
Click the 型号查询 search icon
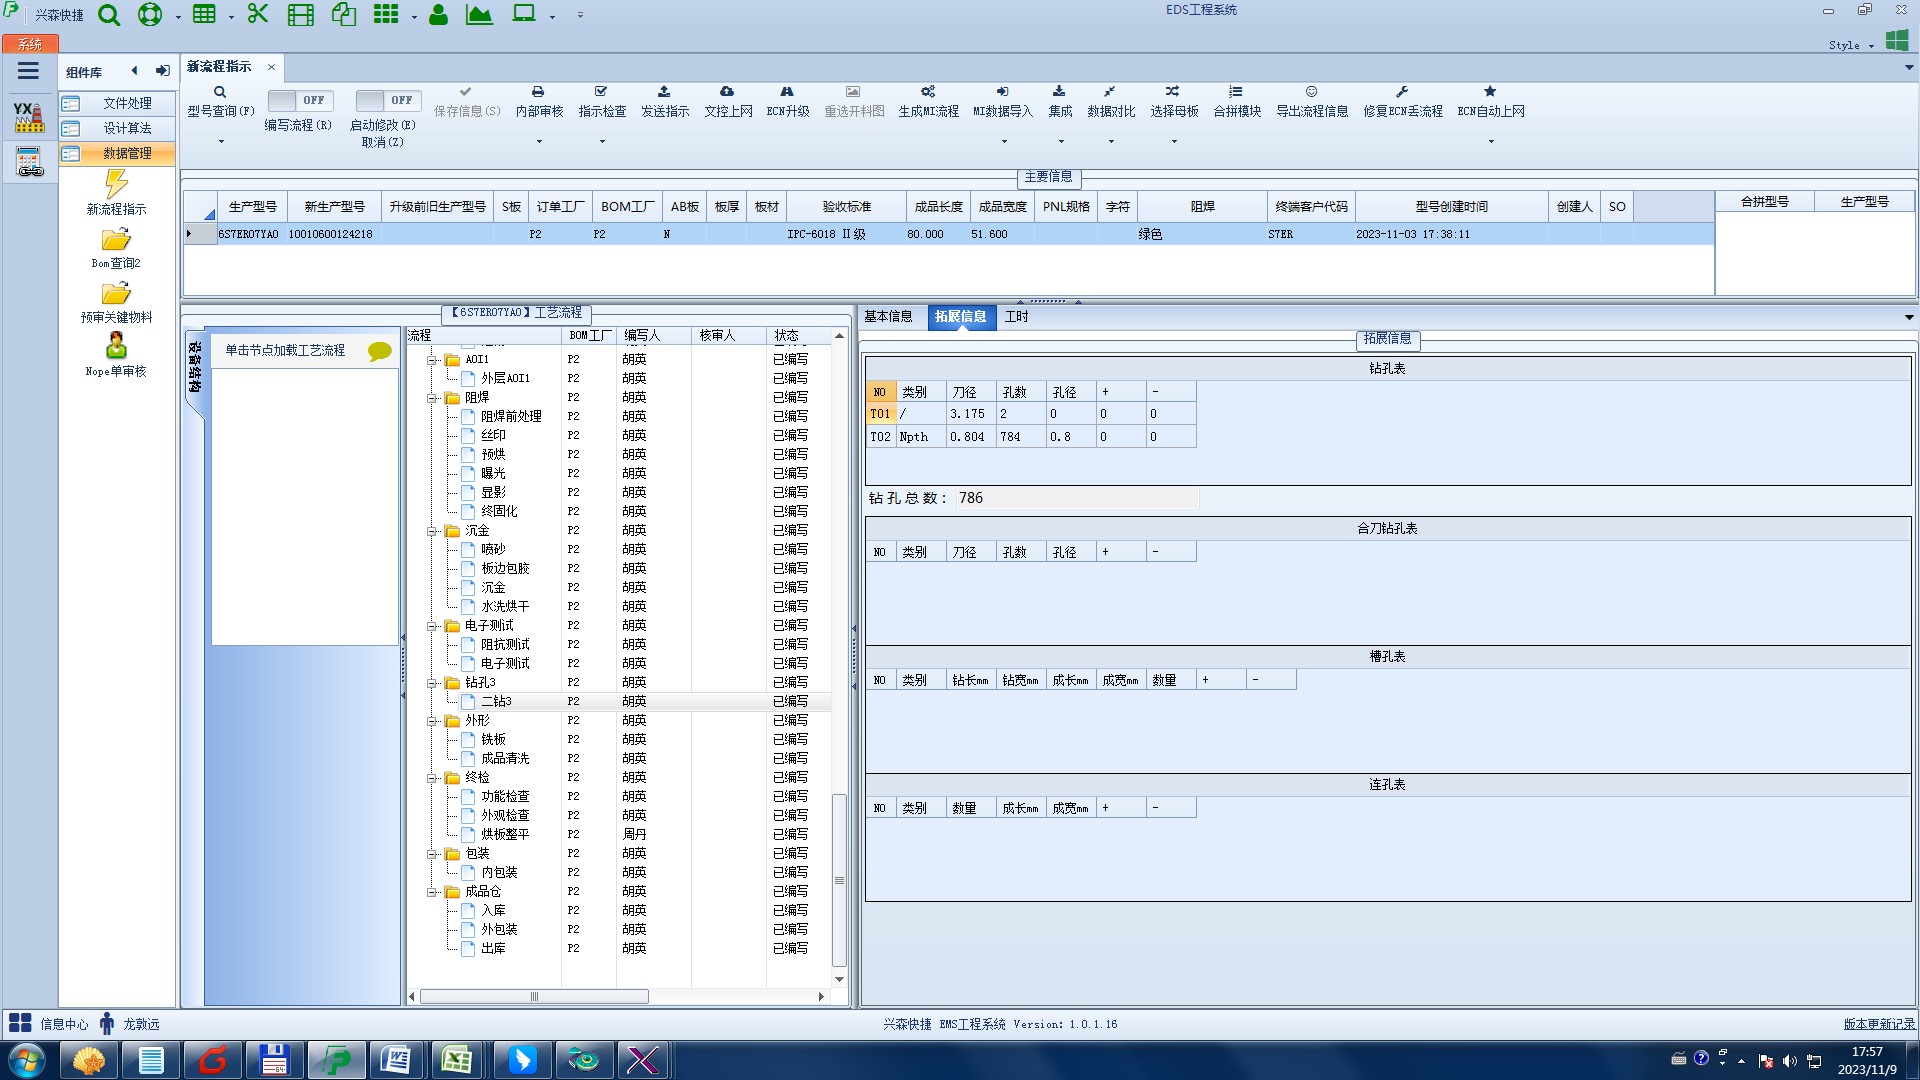(220, 92)
